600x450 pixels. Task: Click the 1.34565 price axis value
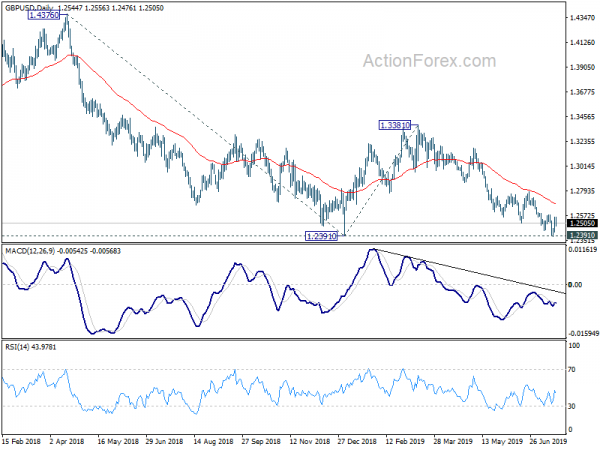pos(582,117)
